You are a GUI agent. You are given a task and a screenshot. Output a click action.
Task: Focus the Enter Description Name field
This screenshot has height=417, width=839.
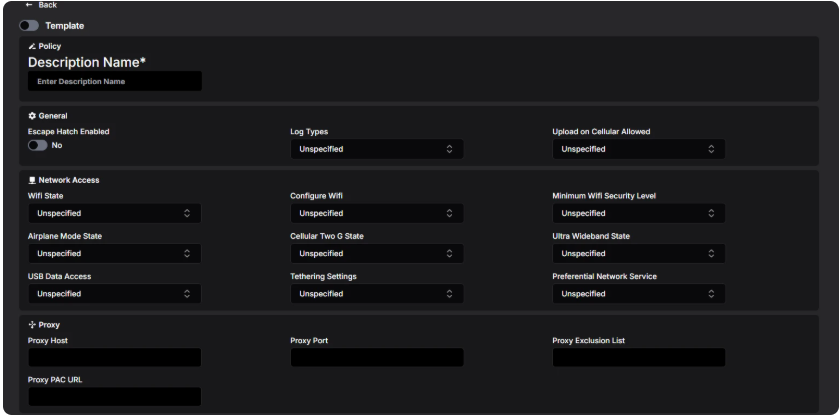(115, 81)
